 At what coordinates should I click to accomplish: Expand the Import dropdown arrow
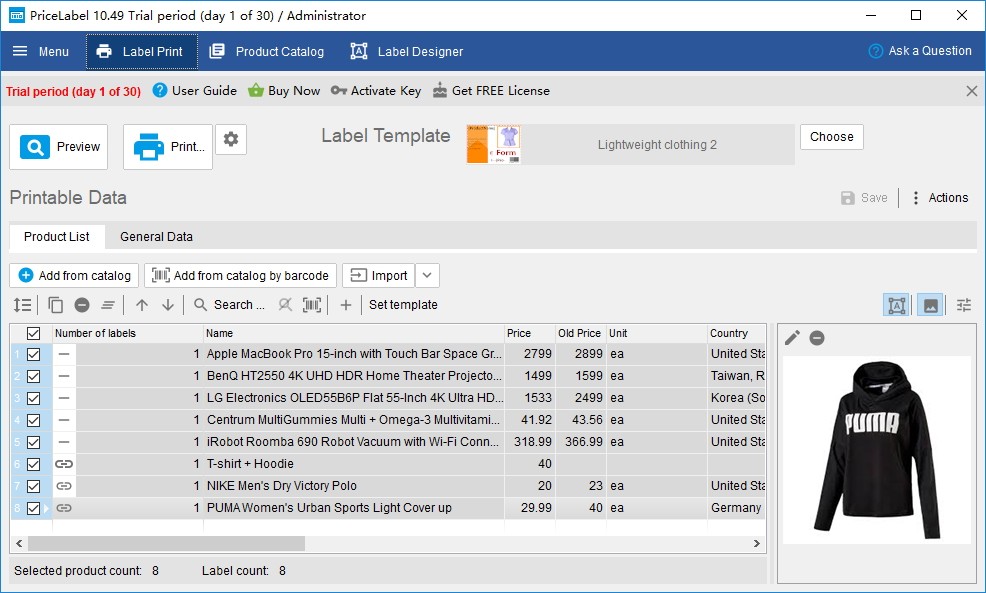coord(427,275)
